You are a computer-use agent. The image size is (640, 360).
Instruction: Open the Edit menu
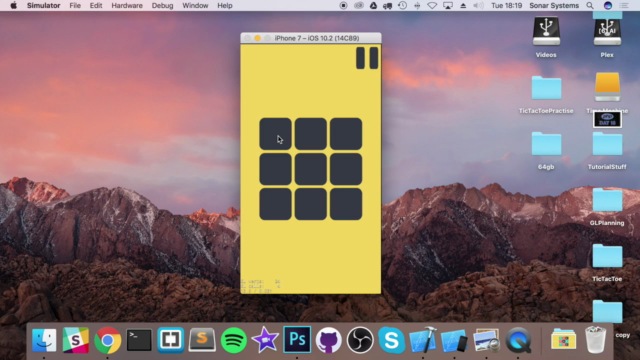click(x=96, y=6)
